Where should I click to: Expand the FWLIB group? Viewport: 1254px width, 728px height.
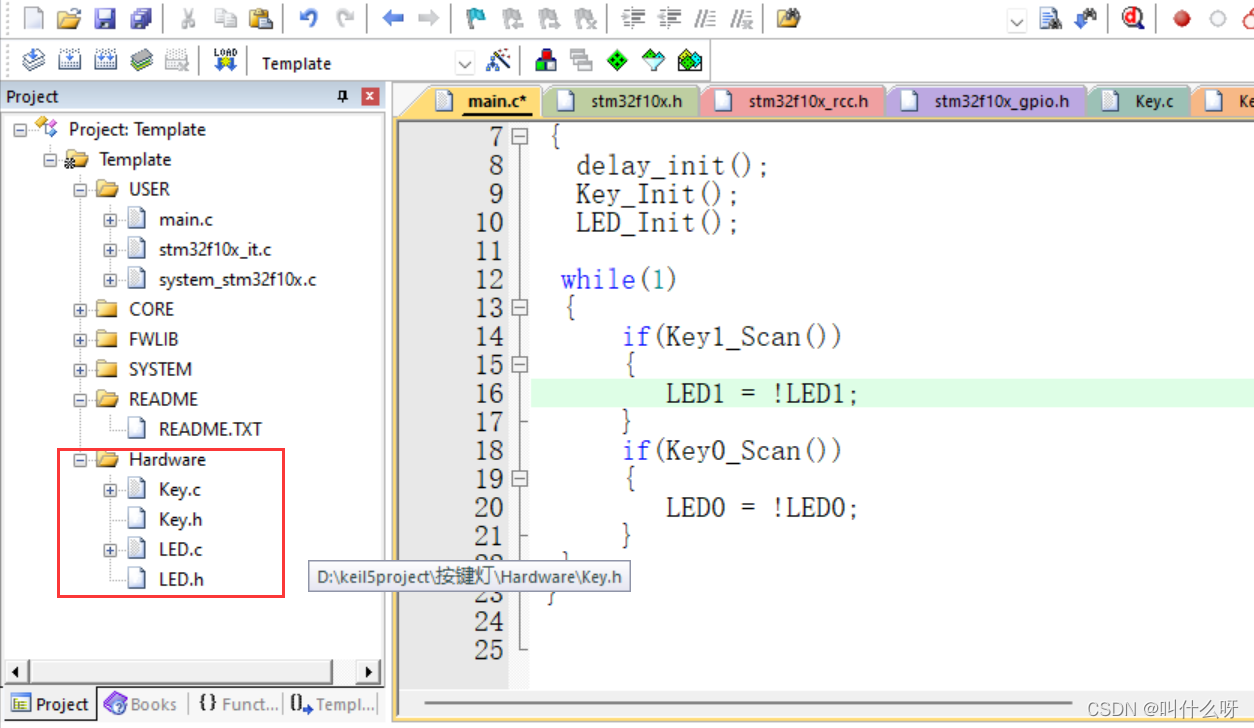[x=80, y=339]
